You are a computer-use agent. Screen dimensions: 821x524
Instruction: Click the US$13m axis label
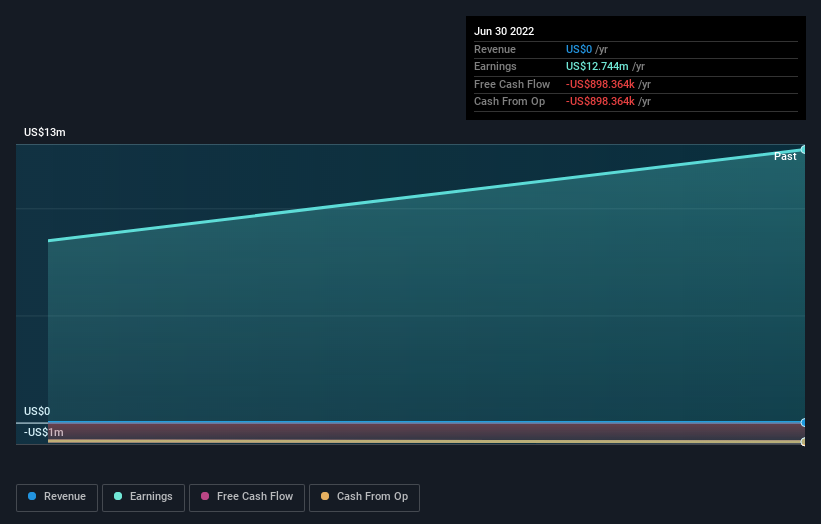point(45,132)
